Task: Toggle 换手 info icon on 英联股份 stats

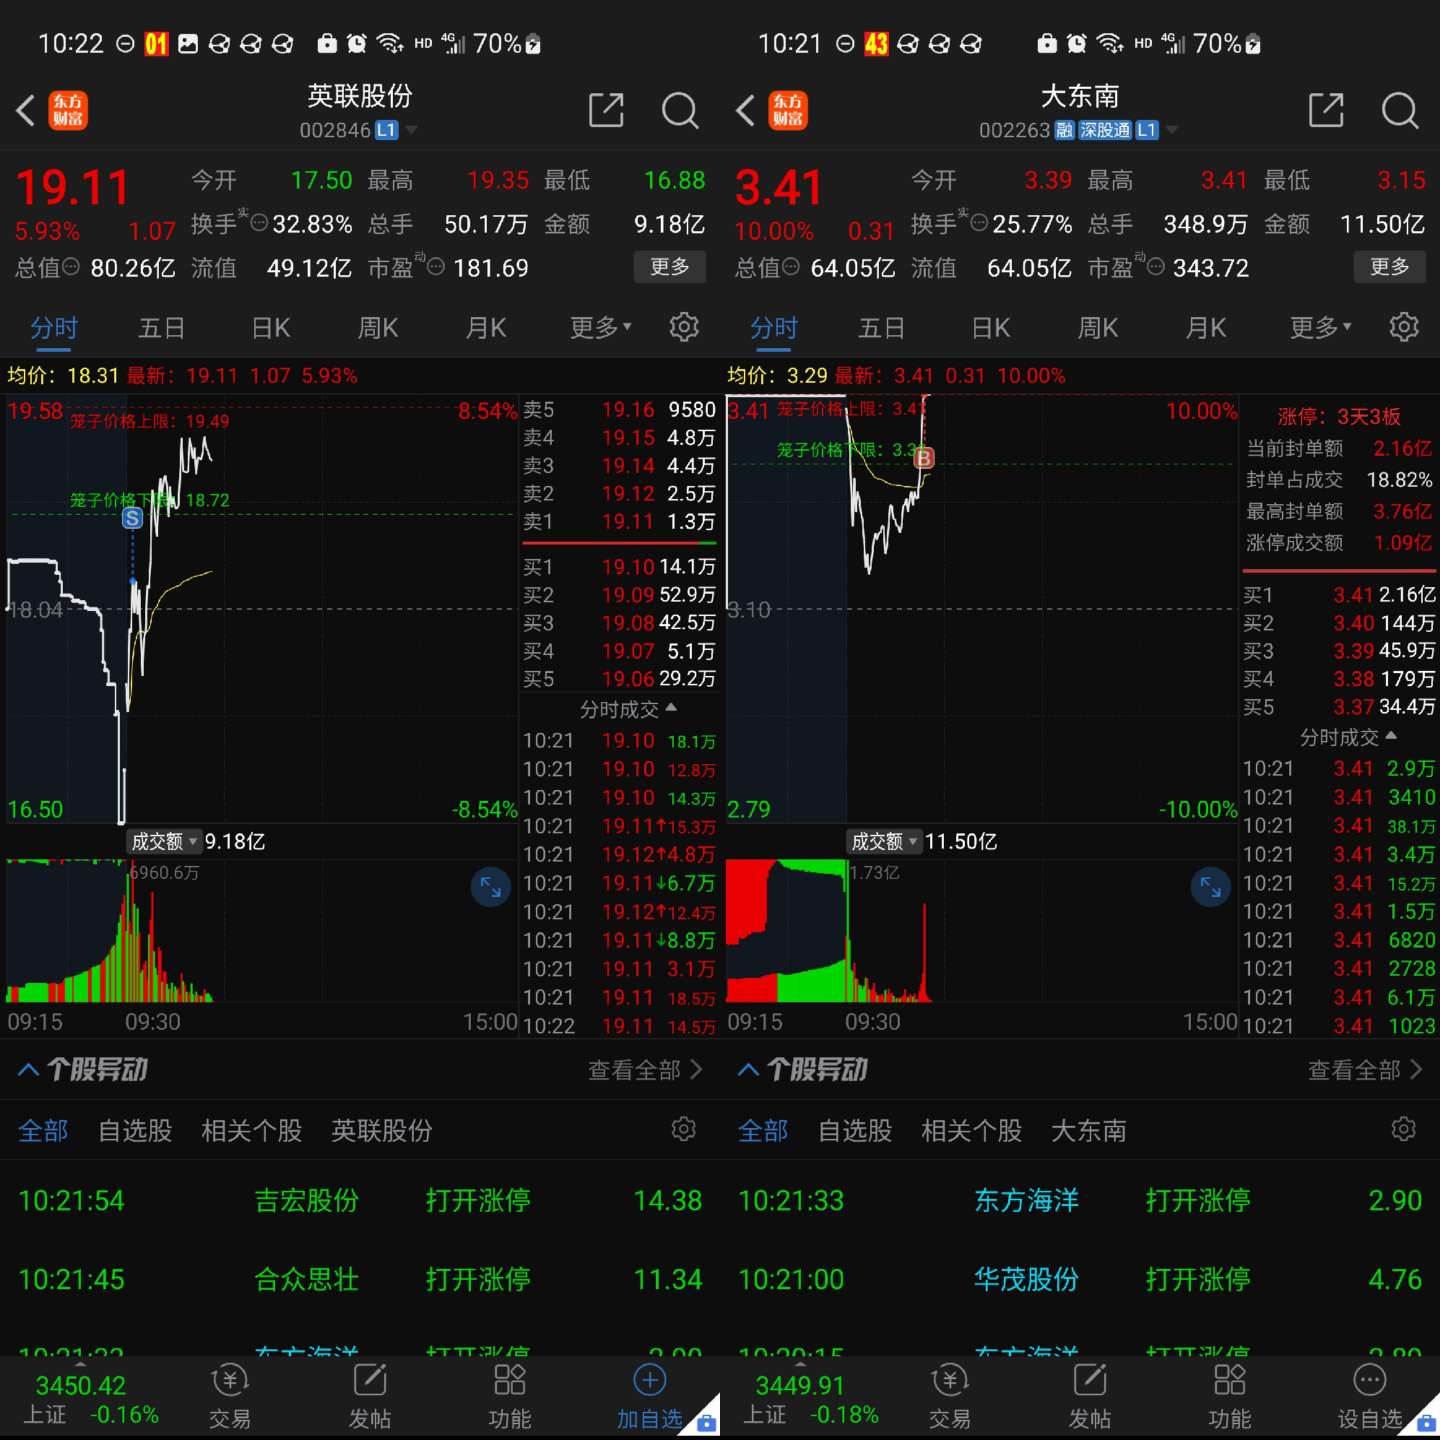Action: (x=259, y=223)
